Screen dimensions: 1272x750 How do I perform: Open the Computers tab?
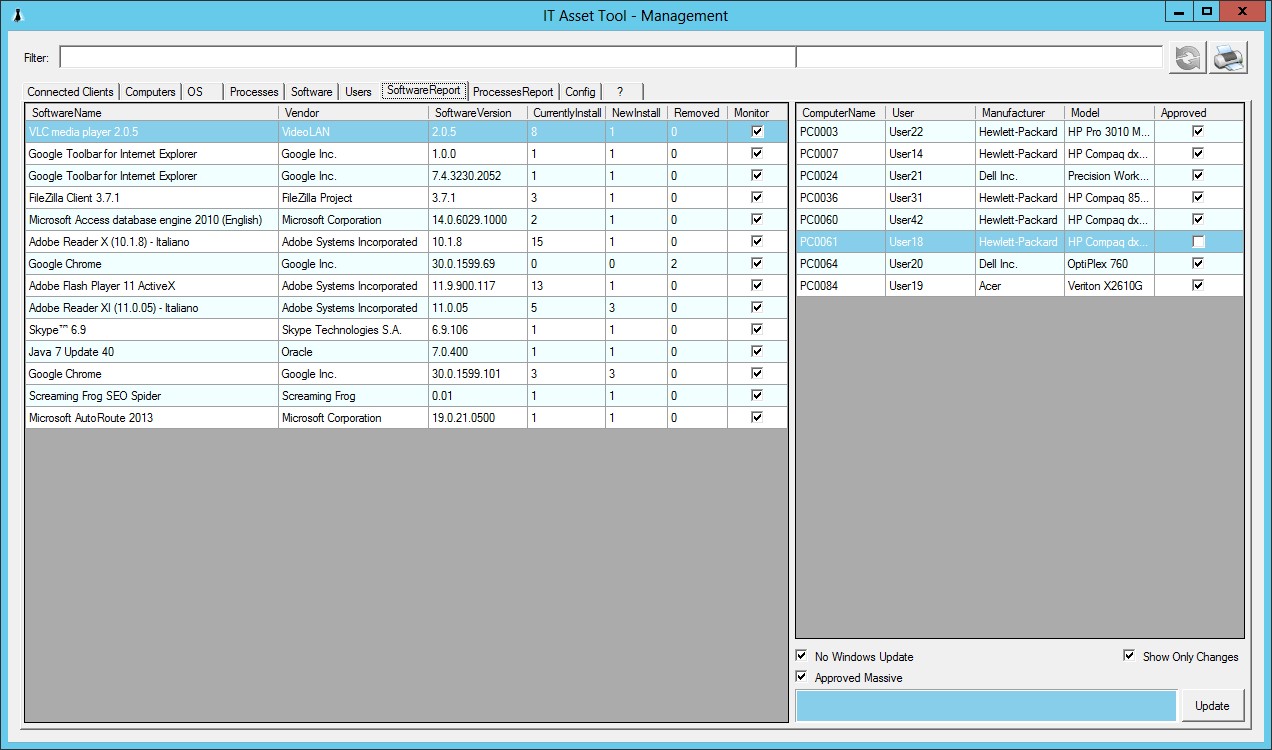pyautogui.click(x=150, y=90)
